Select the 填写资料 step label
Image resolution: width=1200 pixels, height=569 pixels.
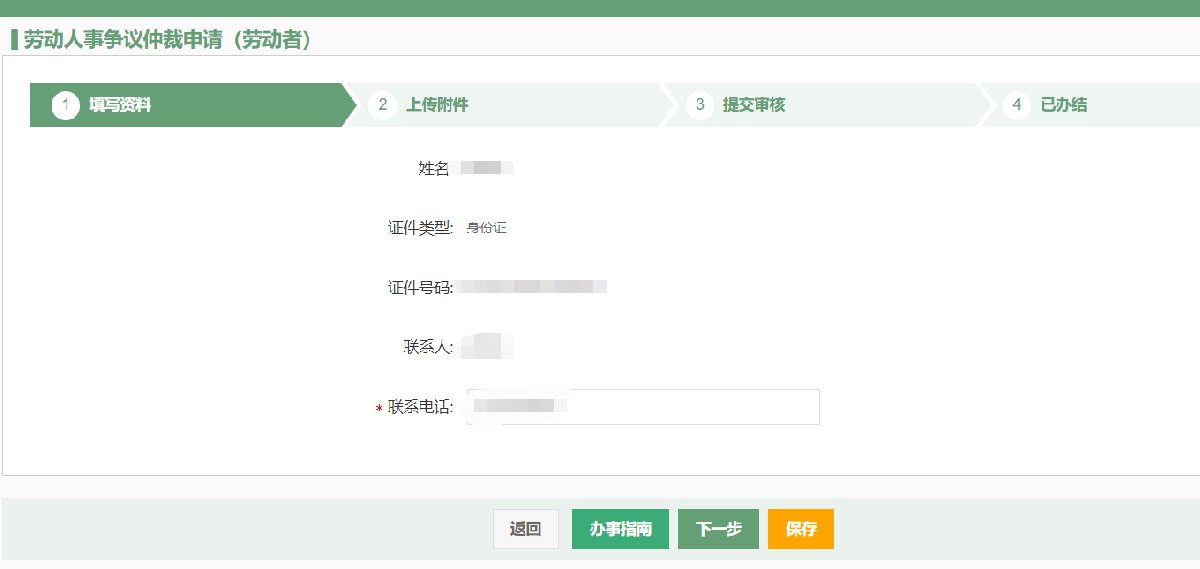pos(120,105)
